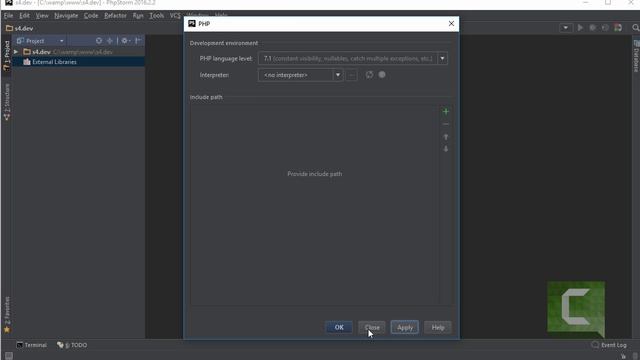Image resolution: width=640 pixels, height=360 pixels.
Task: Open Project panel settings gear
Action: [125, 41]
